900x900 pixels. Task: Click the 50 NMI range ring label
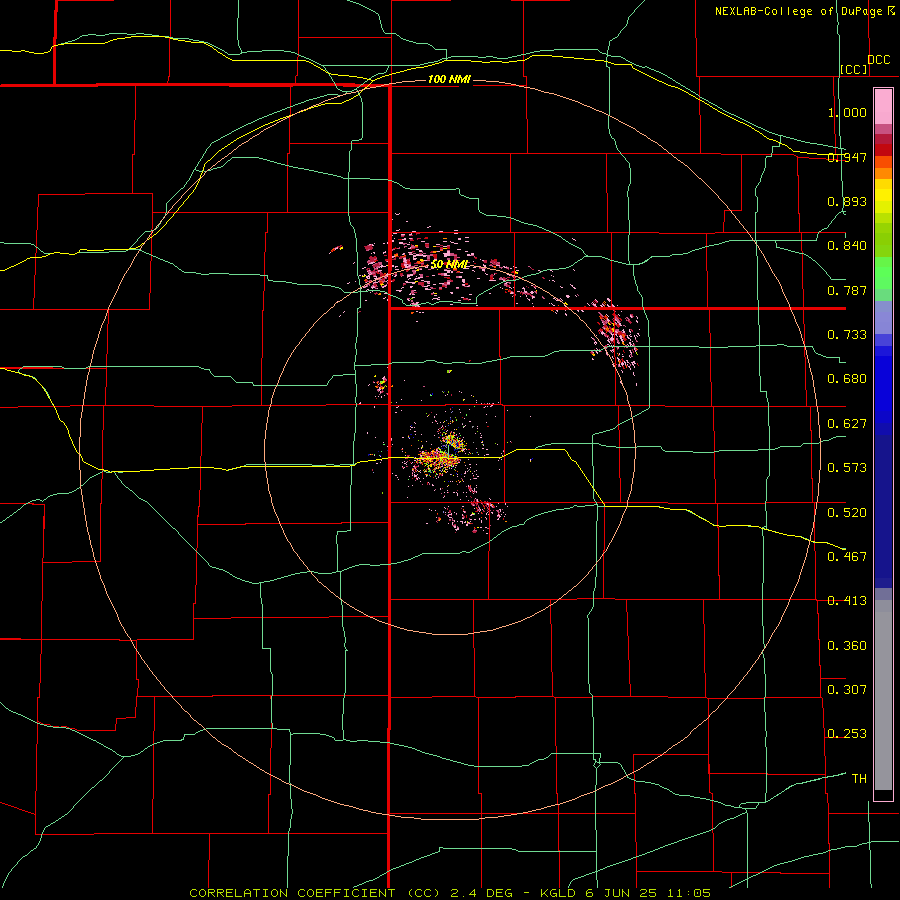pyautogui.click(x=449, y=265)
